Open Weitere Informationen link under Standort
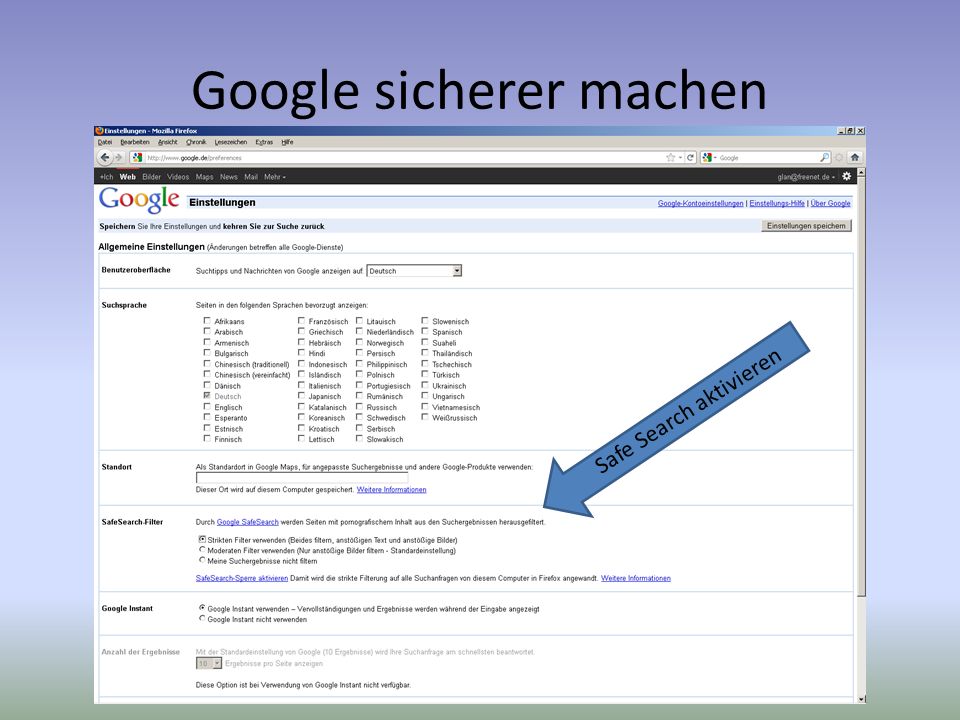The image size is (960, 720). [391, 490]
